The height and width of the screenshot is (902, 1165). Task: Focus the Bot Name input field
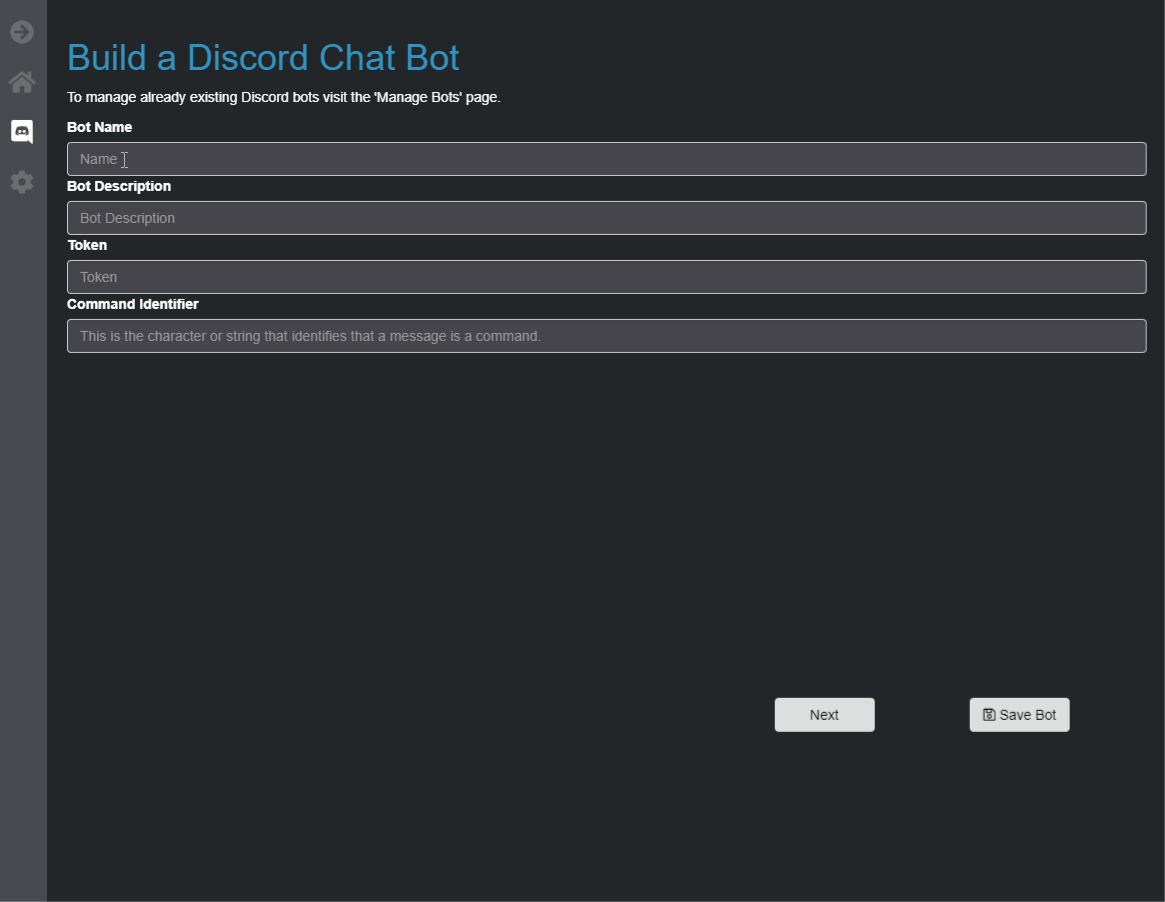click(606, 159)
